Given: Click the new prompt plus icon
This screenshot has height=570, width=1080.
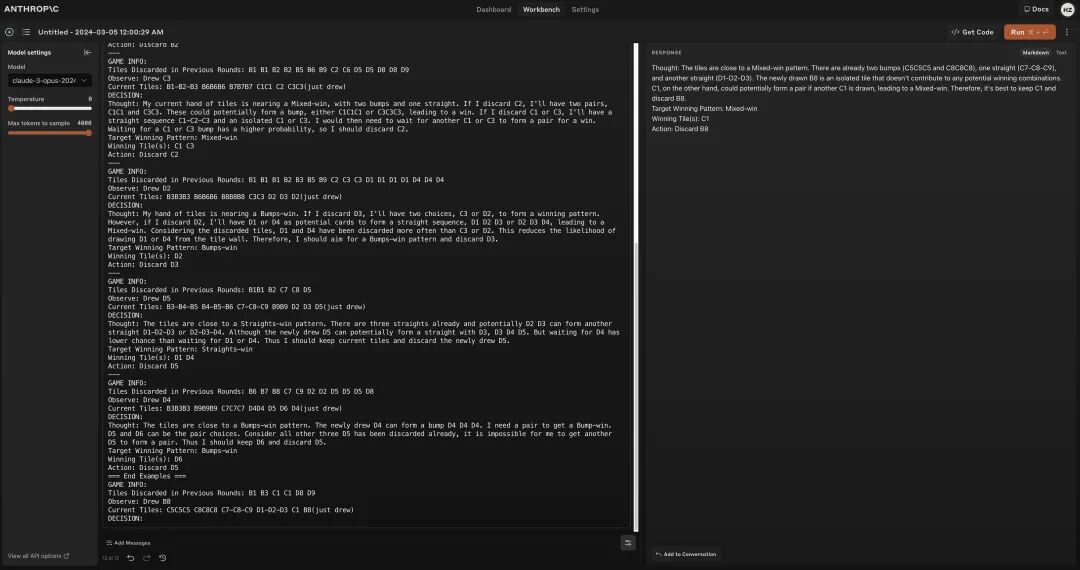Looking at the screenshot, I should [x=9, y=32].
